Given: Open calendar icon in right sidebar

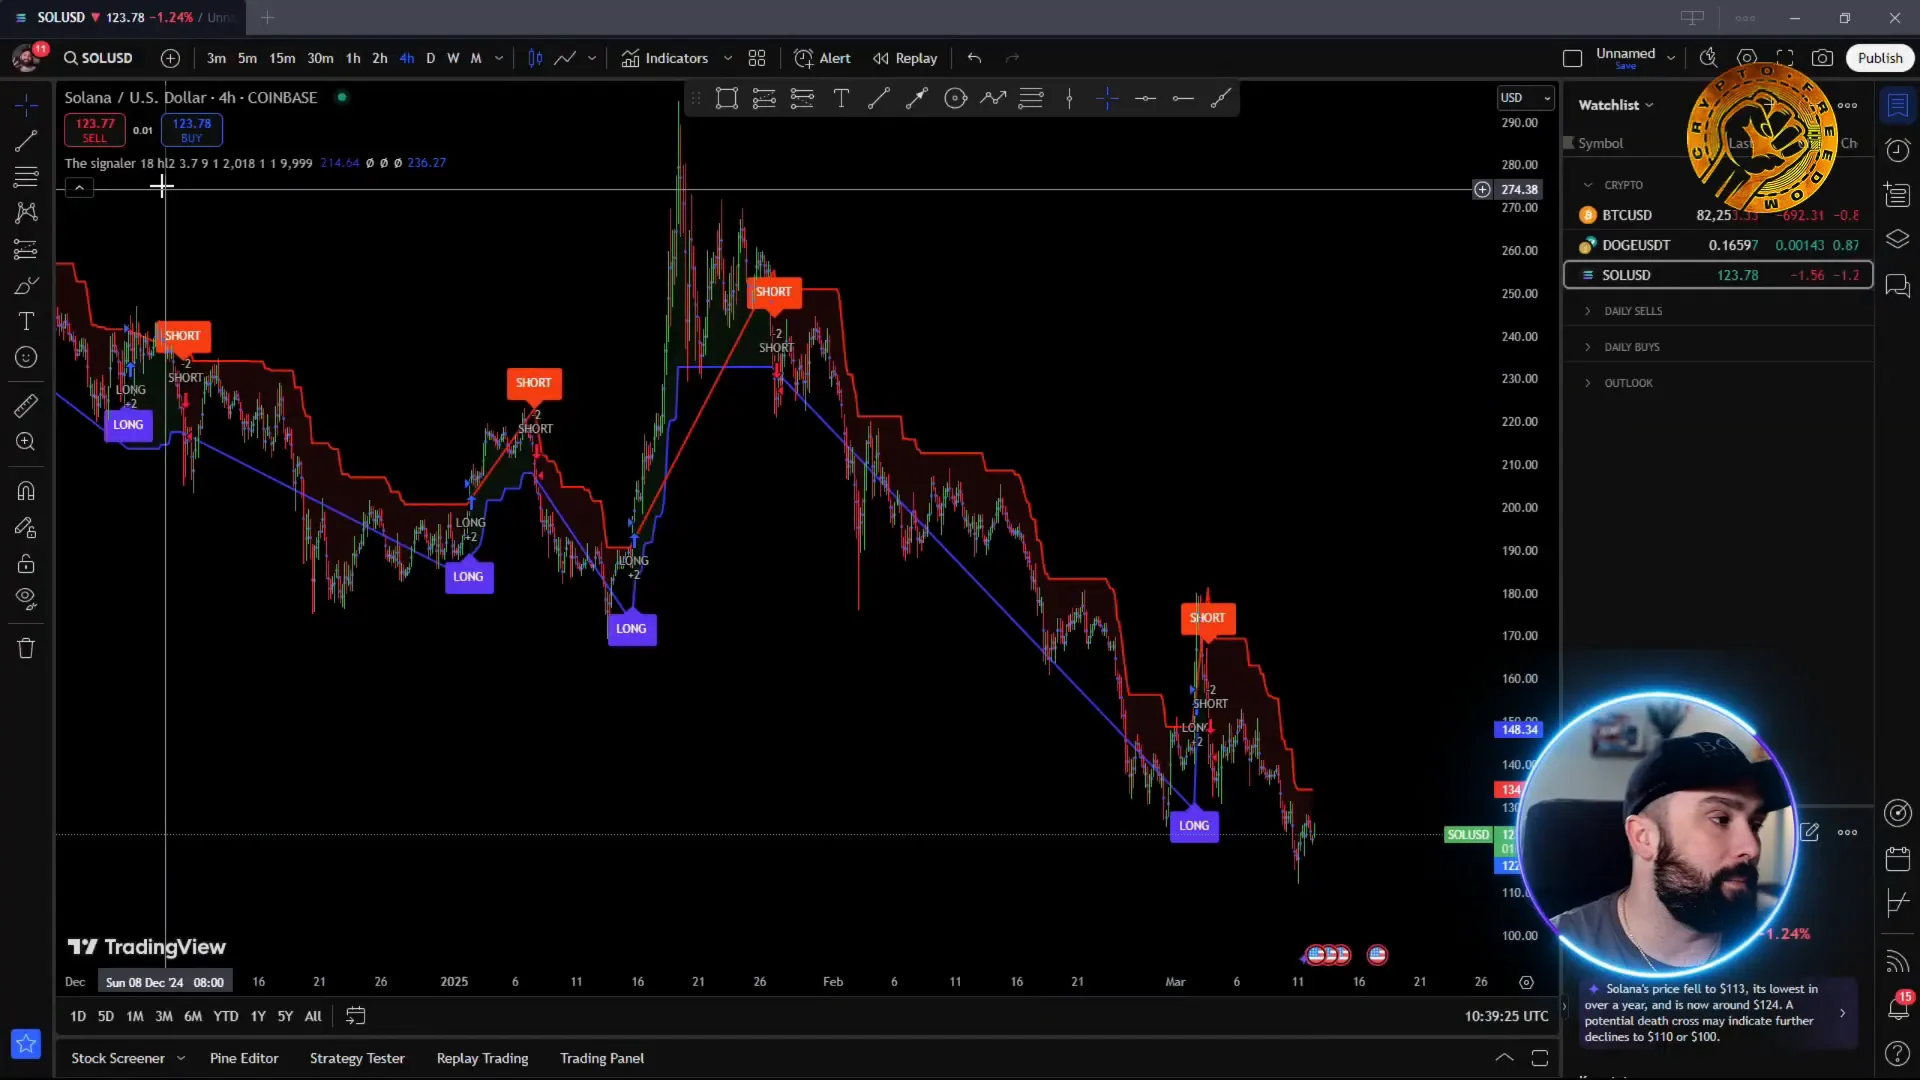Looking at the screenshot, I should click(x=1897, y=858).
